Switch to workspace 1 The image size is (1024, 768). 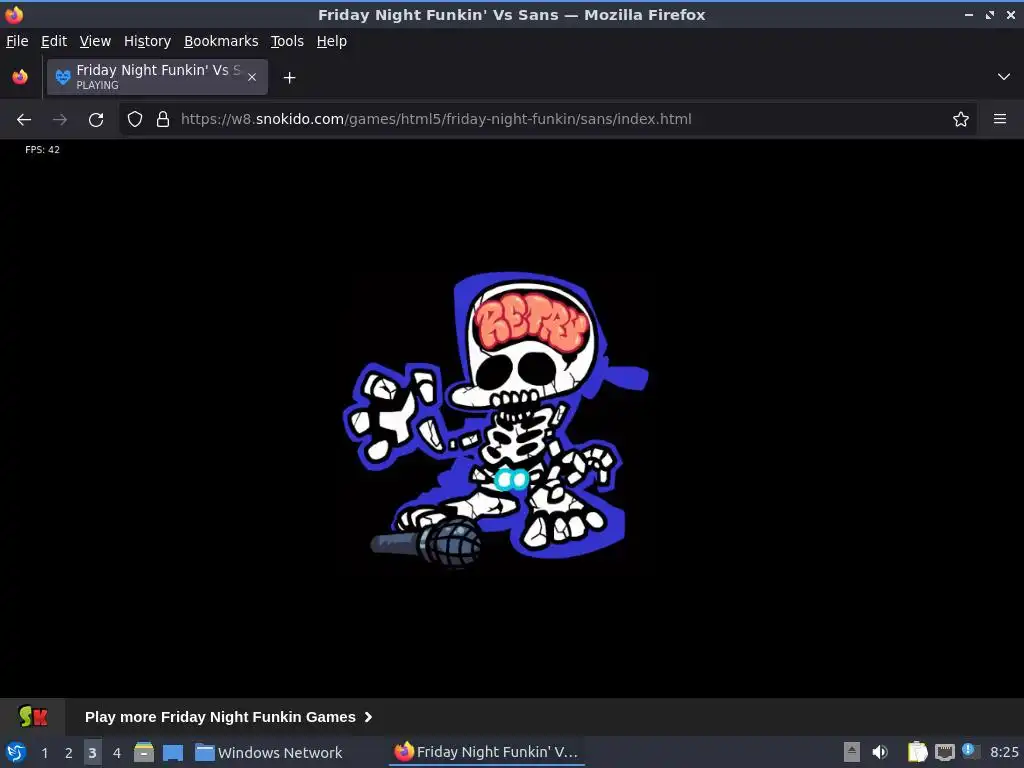[44, 753]
